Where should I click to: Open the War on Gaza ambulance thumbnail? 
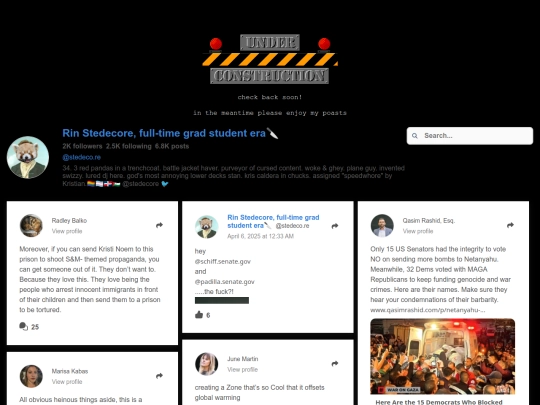point(443,356)
